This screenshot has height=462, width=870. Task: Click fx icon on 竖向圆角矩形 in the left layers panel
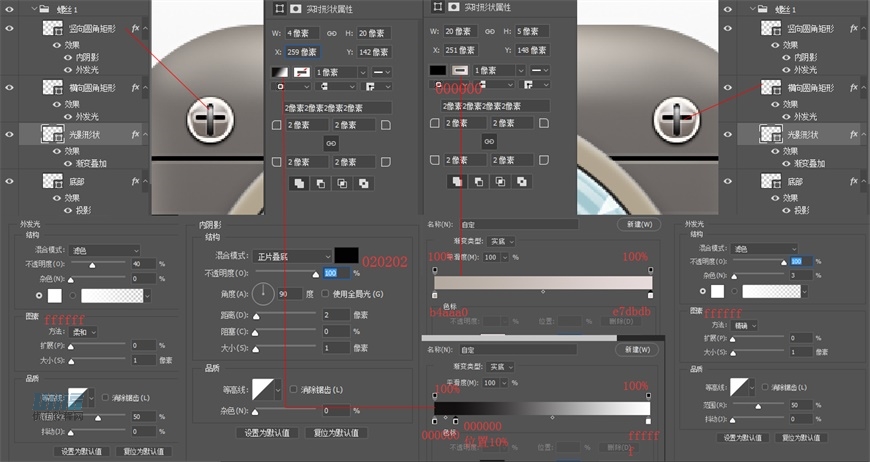135,28
